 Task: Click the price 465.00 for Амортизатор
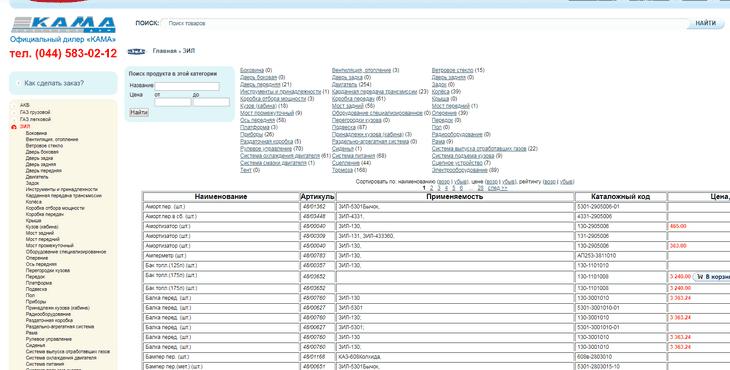(x=678, y=227)
